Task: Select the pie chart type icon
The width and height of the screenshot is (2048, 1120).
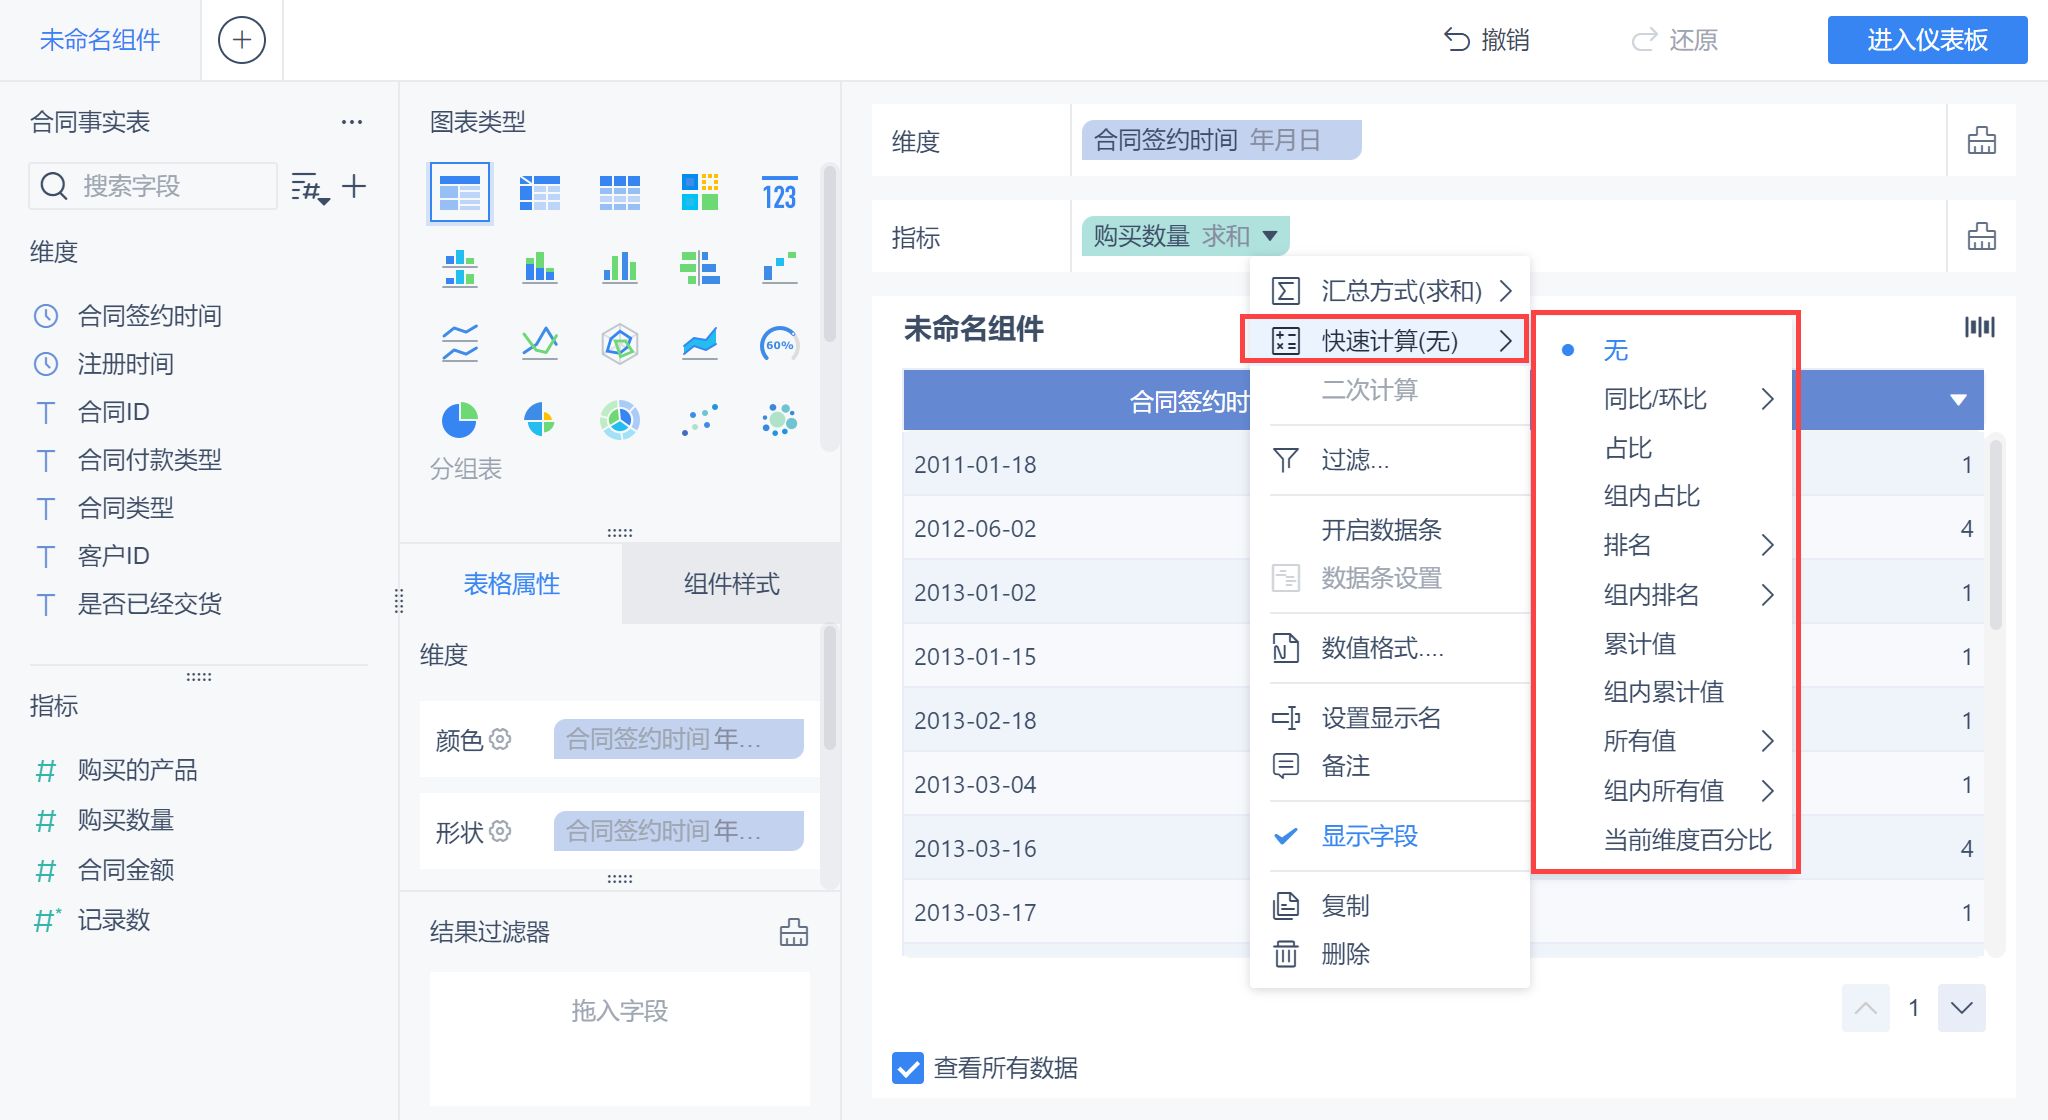Action: pyautogui.click(x=459, y=420)
